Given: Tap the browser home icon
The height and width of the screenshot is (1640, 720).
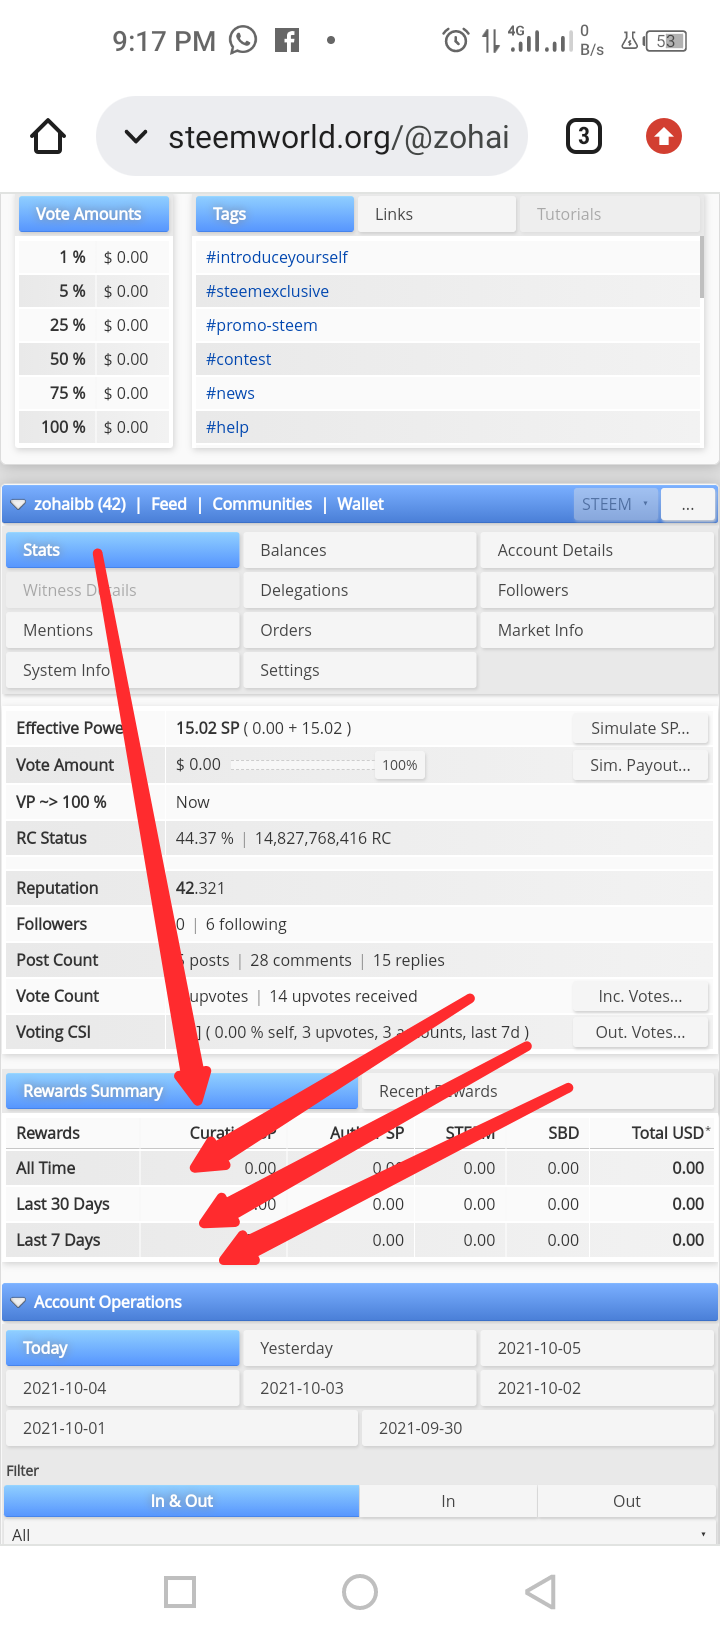Looking at the screenshot, I should point(48,136).
